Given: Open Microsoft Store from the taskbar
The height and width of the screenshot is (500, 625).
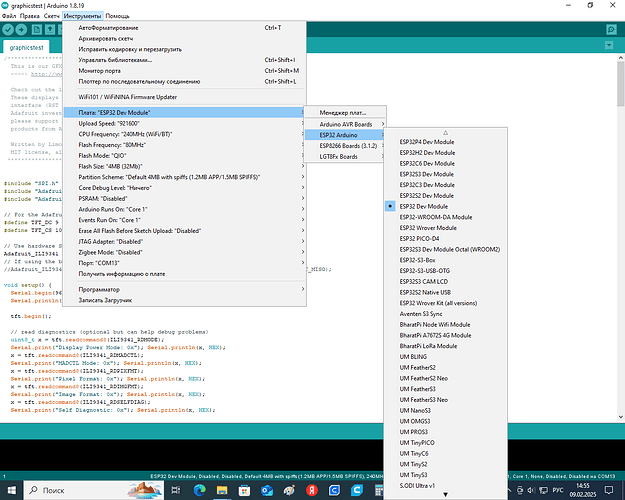Looking at the screenshot, I should point(244,490).
